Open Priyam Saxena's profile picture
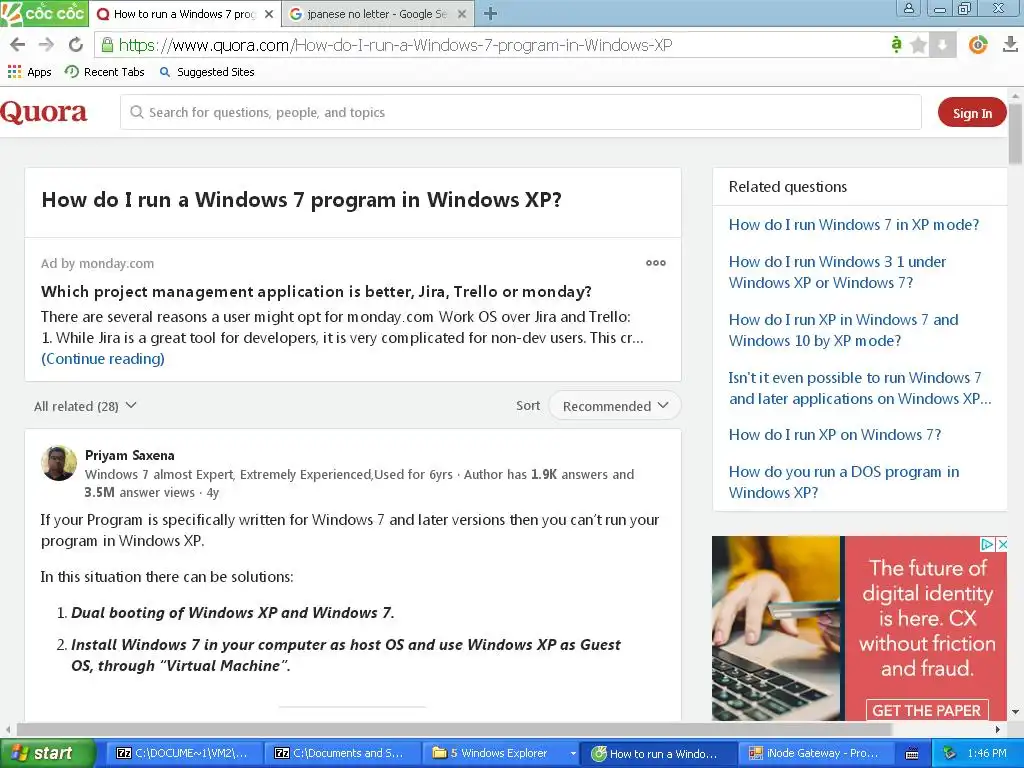Screen dimensions: 1024x768 pos(59,463)
